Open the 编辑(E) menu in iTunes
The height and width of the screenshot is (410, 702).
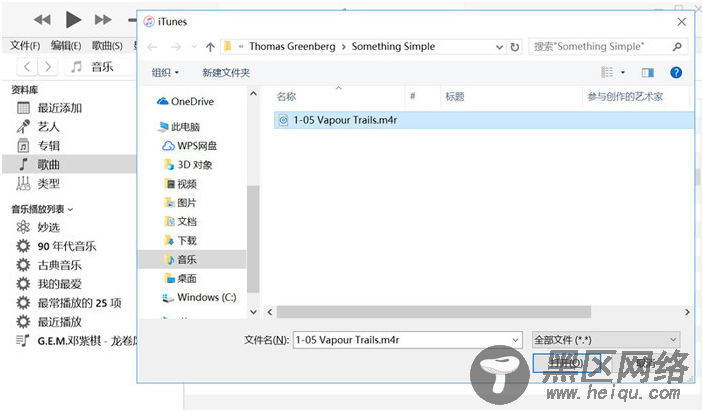click(66, 45)
